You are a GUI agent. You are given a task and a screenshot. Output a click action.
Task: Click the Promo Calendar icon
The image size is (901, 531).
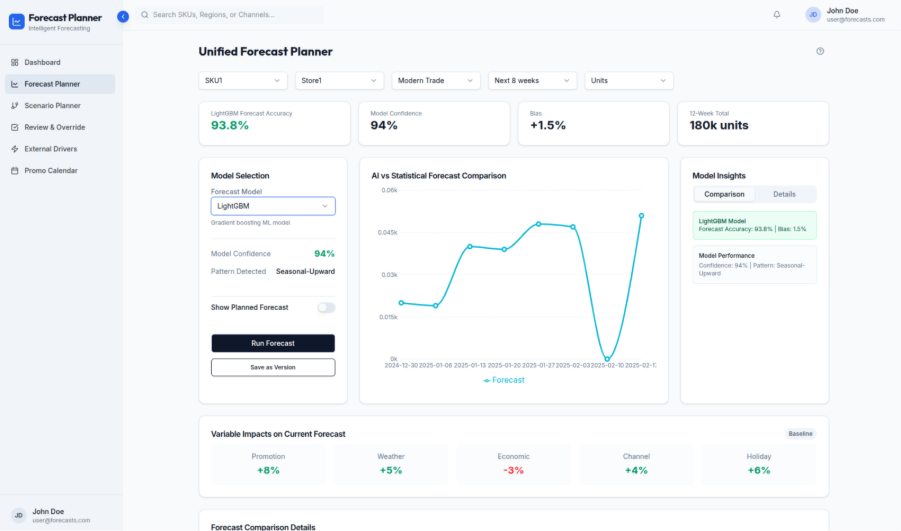(14, 171)
